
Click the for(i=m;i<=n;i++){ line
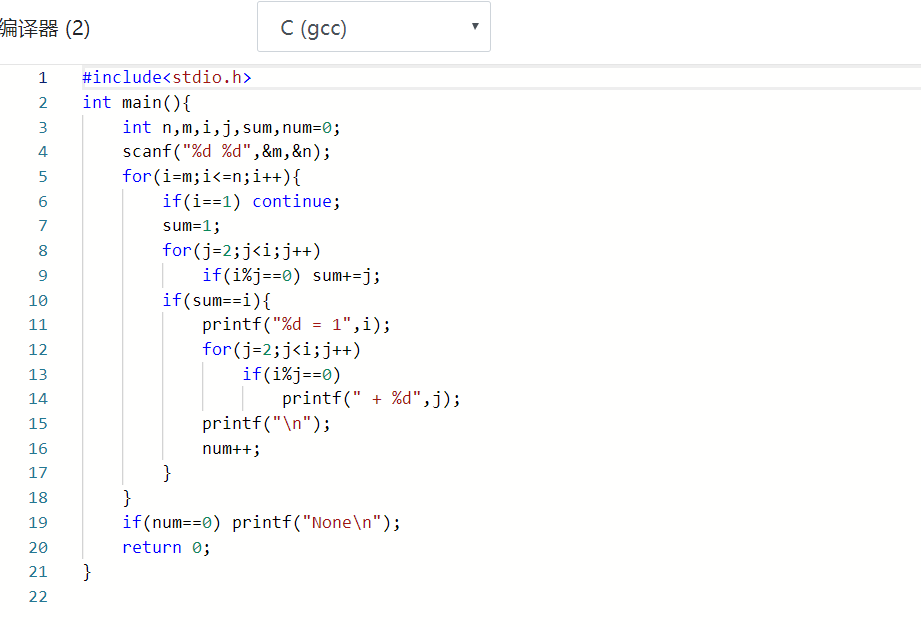(x=211, y=177)
